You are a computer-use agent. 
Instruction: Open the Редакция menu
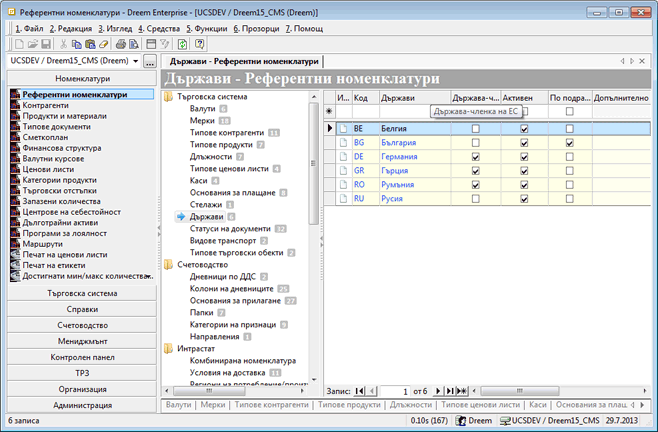(70, 29)
